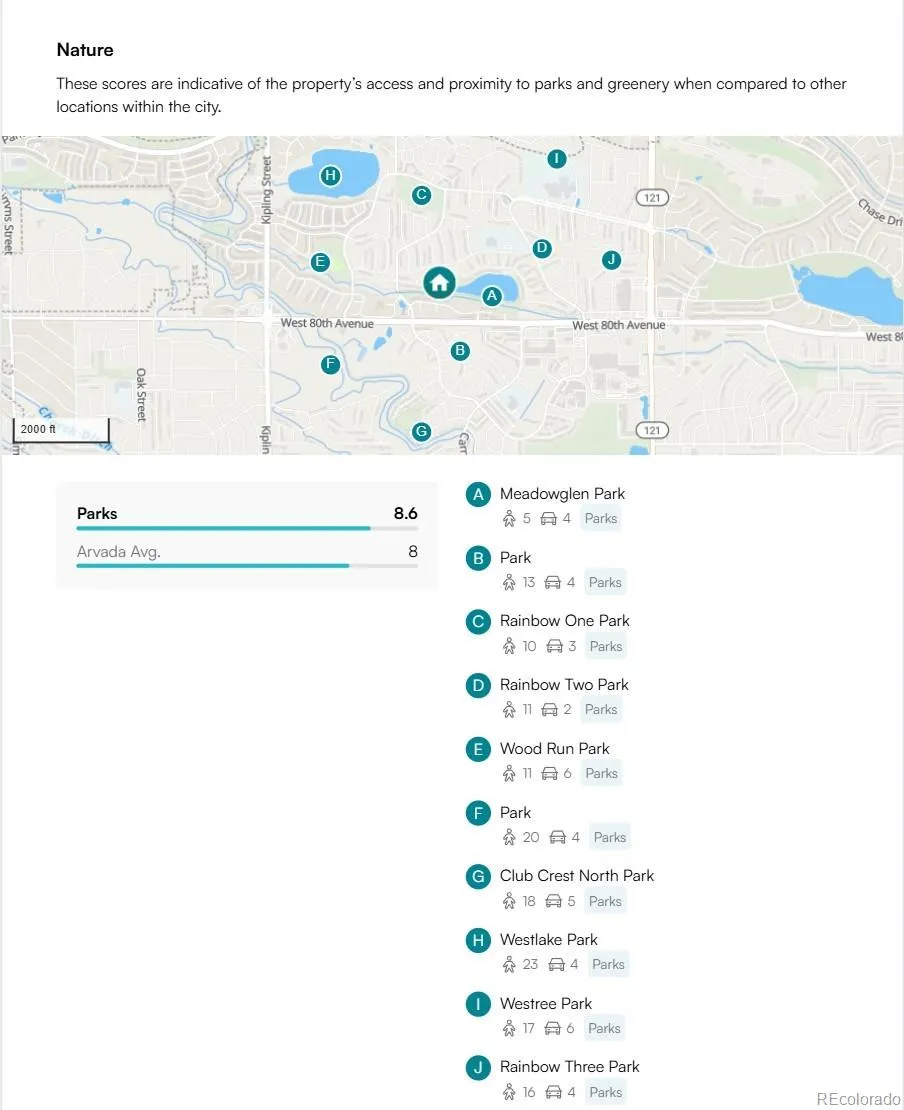Screen dimensions: 904x1110
Task: Click map marker B south of 80th Avenue
Action: (x=460, y=350)
